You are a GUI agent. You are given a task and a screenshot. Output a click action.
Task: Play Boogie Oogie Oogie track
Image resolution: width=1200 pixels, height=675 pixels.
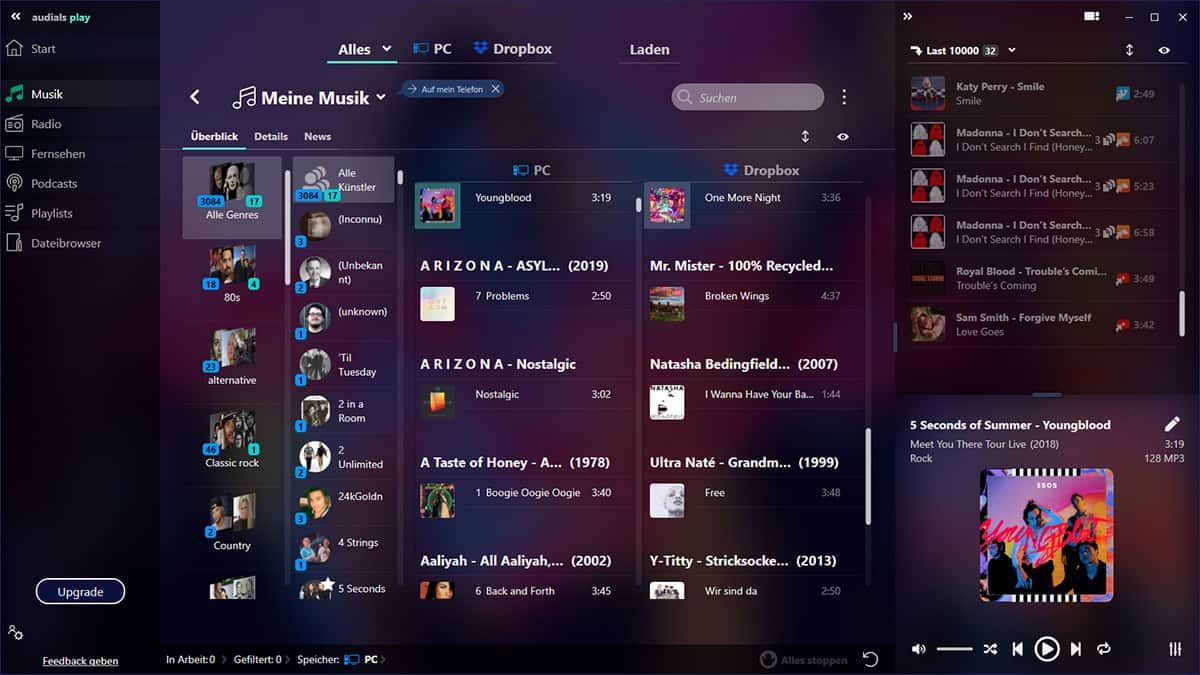(x=516, y=500)
